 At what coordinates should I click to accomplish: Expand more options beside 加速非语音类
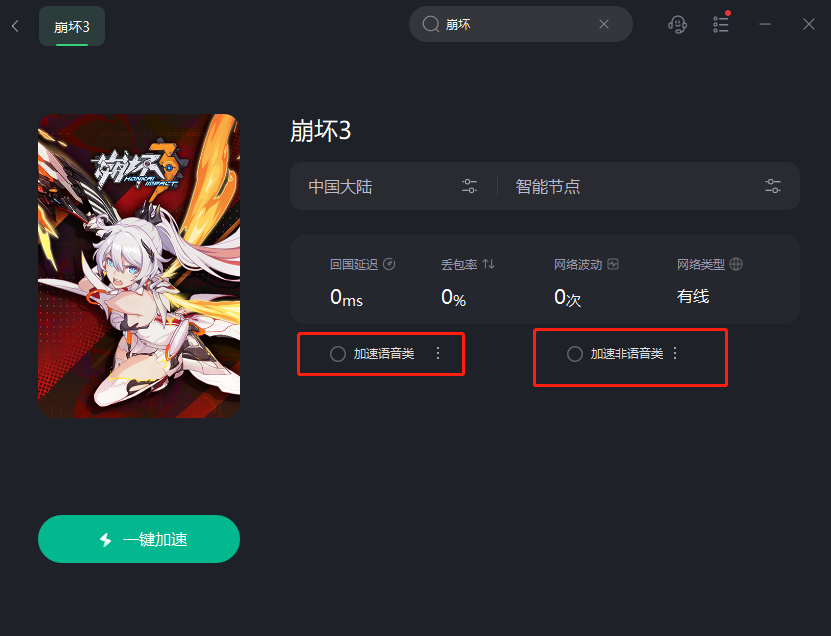(x=675, y=354)
